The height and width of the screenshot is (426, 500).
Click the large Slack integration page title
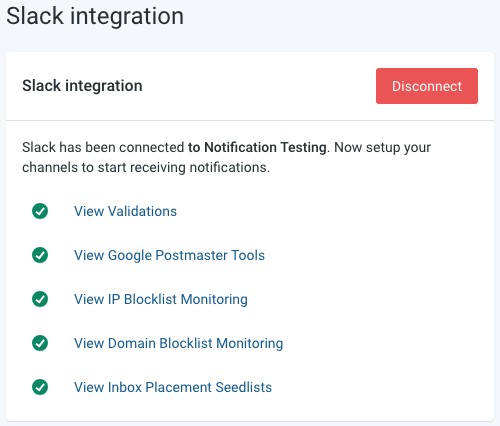(95, 17)
